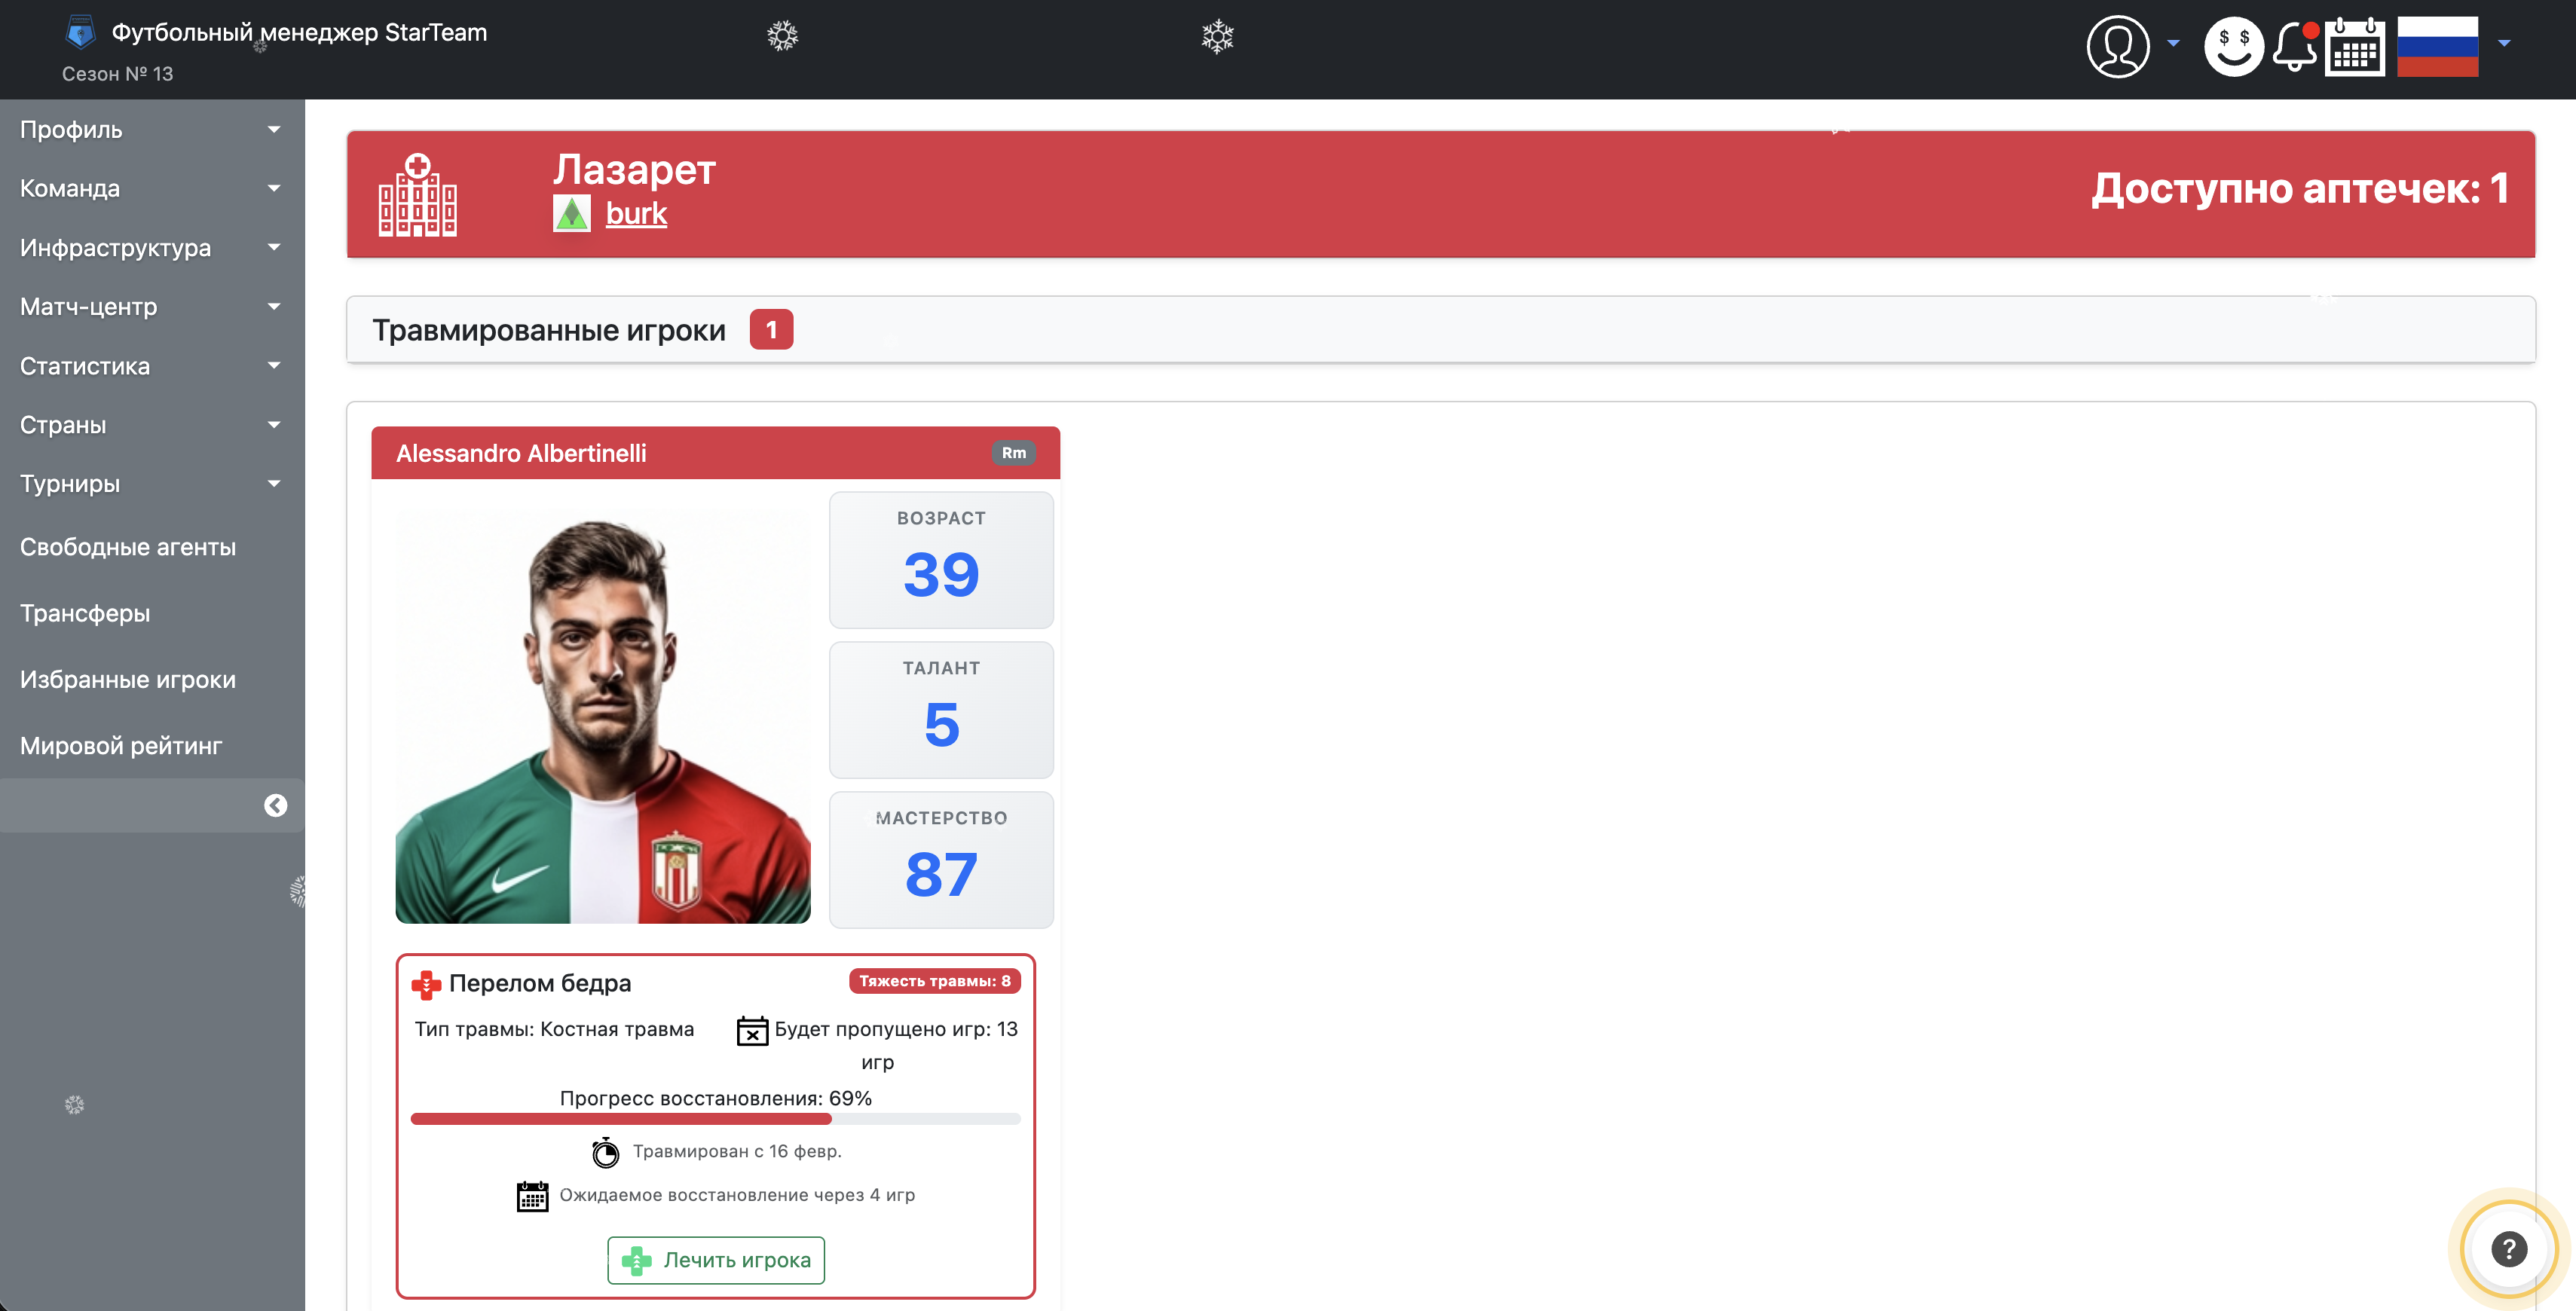Click the StarTeam shield logo
This screenshot has width=2576, height=1311.
point(80,33)
